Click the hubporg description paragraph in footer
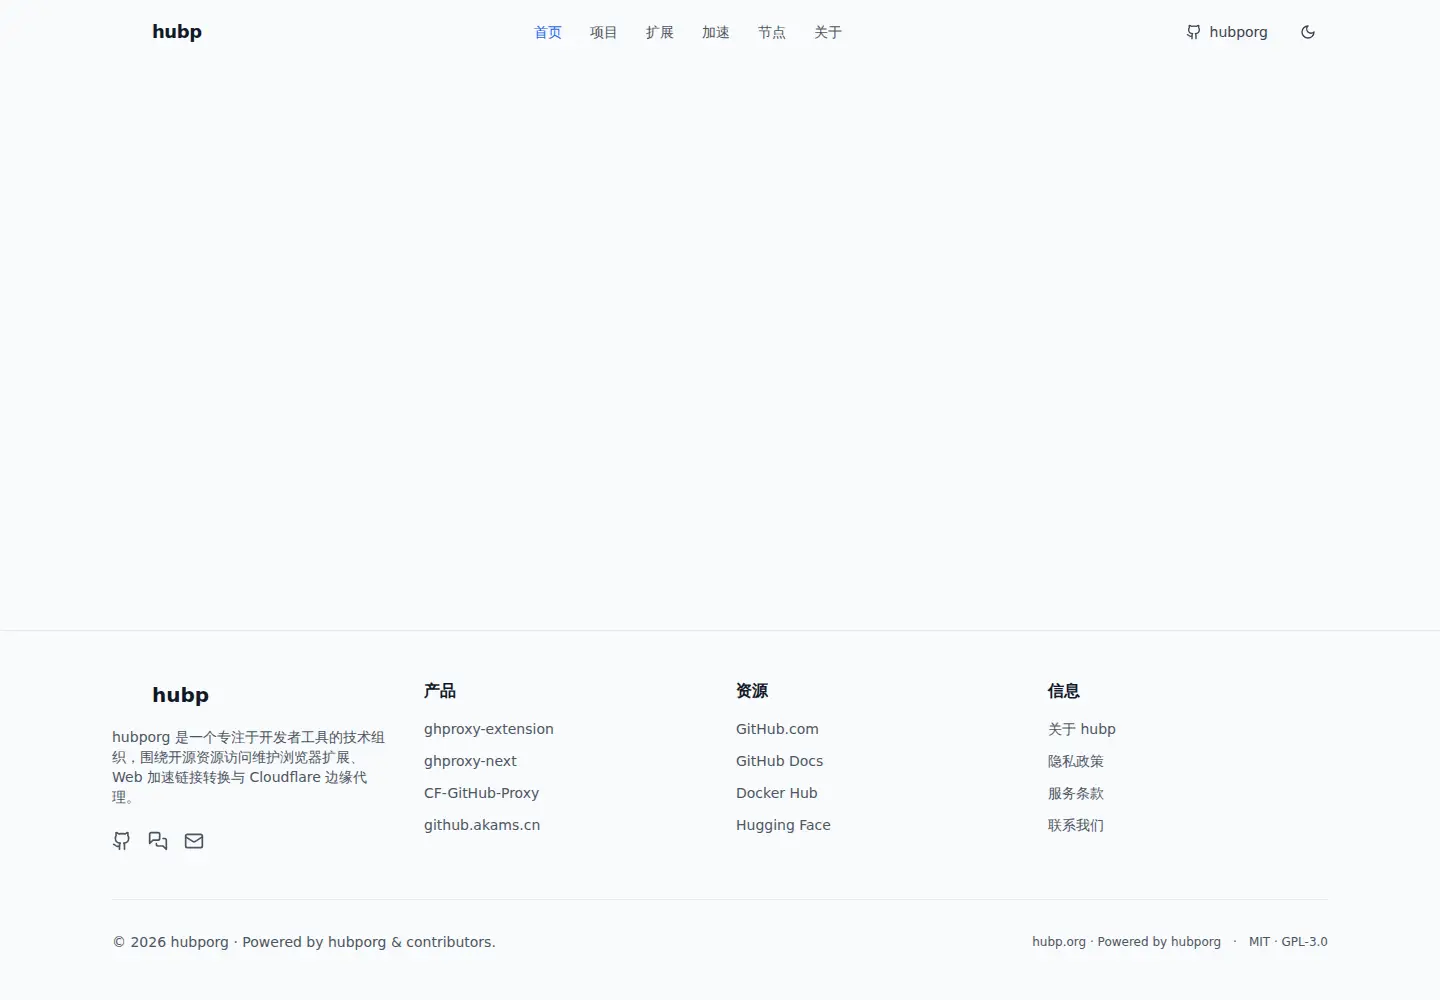1440x1000 pixels. (x=248, y=767)
